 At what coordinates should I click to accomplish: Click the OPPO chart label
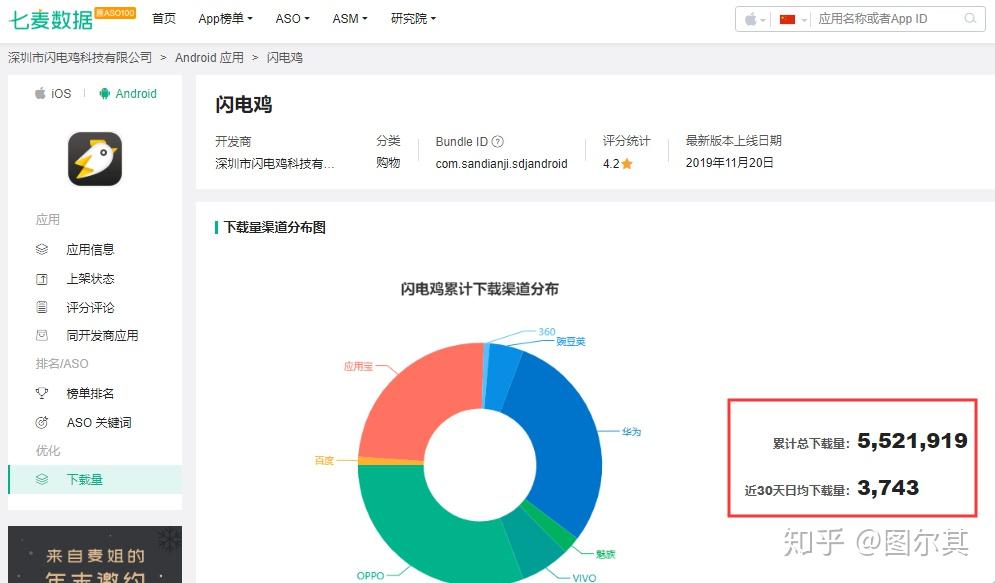[371, 575]
